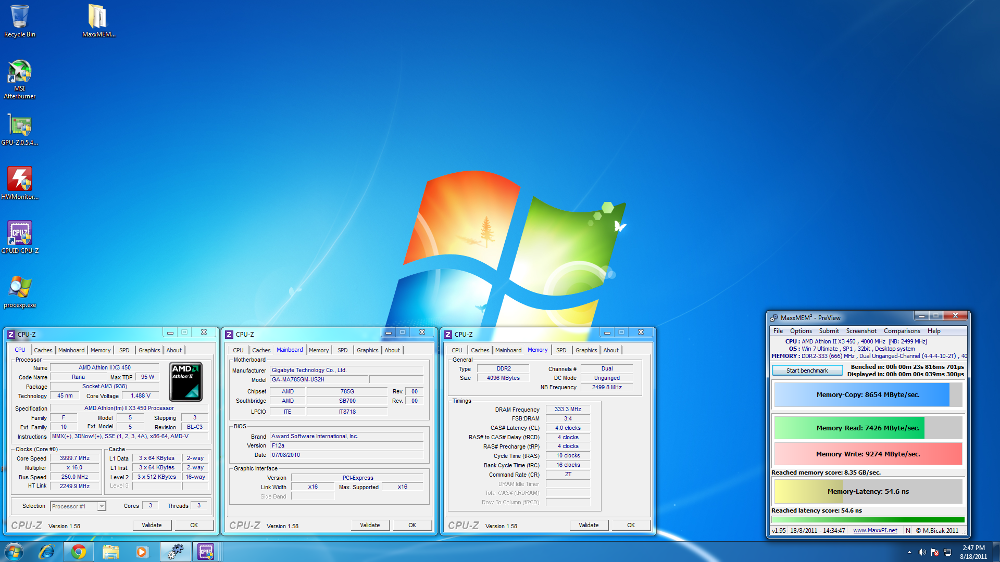Click AMD Athlon II logo in CPU-Z
The image size is (1000, 562).
pyautogui.click(x=186, y=381)
